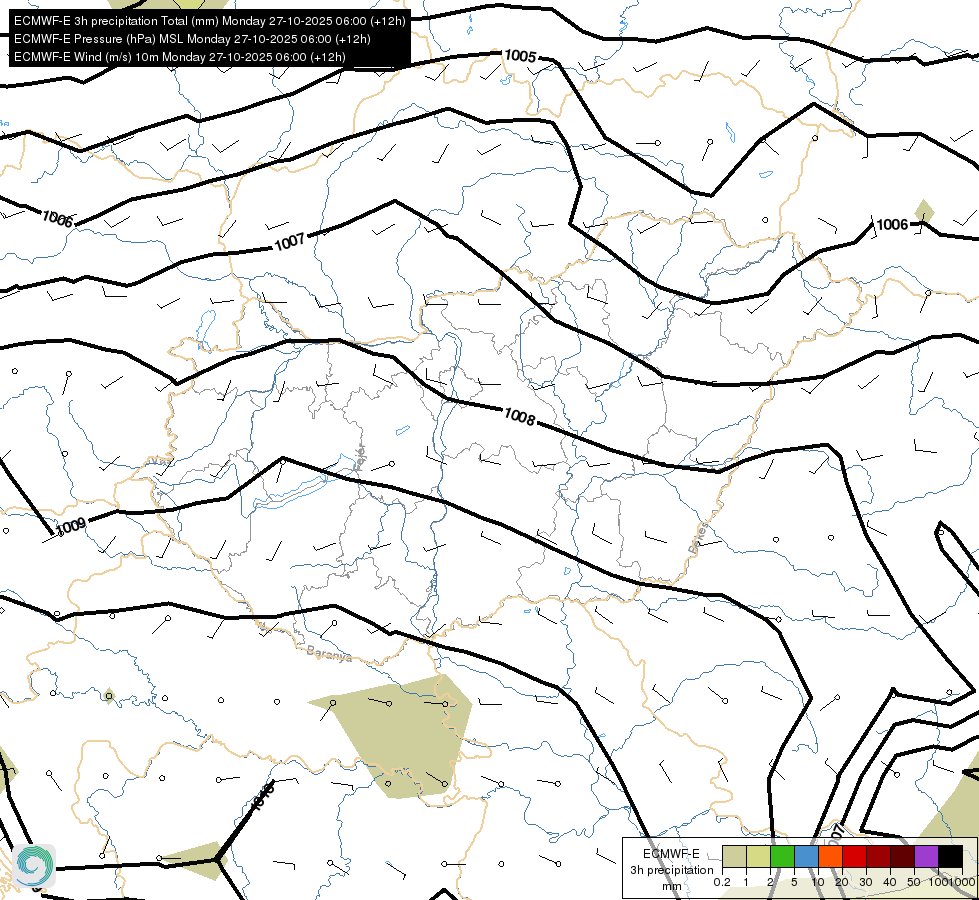Click the 1005 isobar label
Image resolution: width=979 pixels, height=900 pixels.
pos(520,56)
